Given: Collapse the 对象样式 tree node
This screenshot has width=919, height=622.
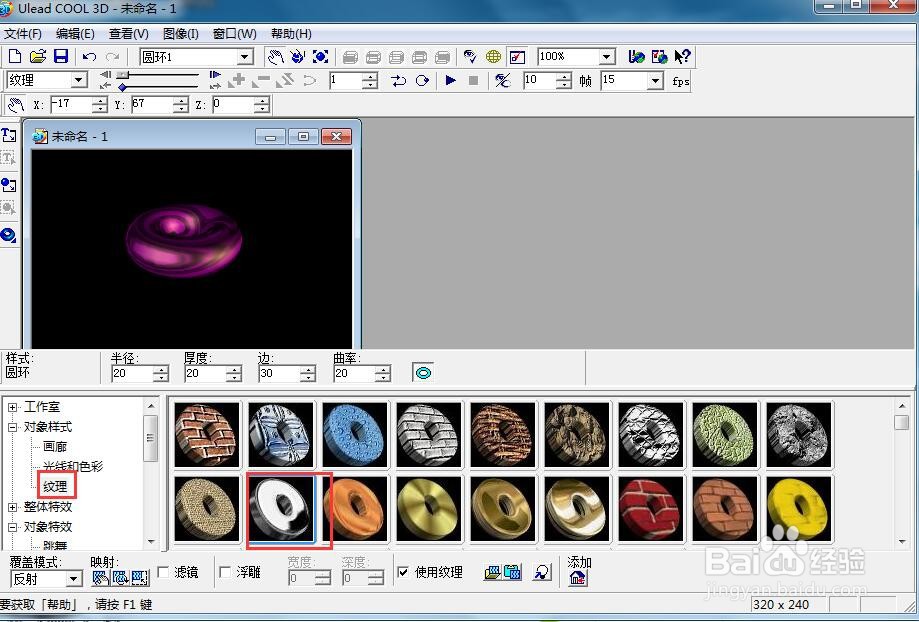Looking at the screenshot, I should tap(12, 427).
